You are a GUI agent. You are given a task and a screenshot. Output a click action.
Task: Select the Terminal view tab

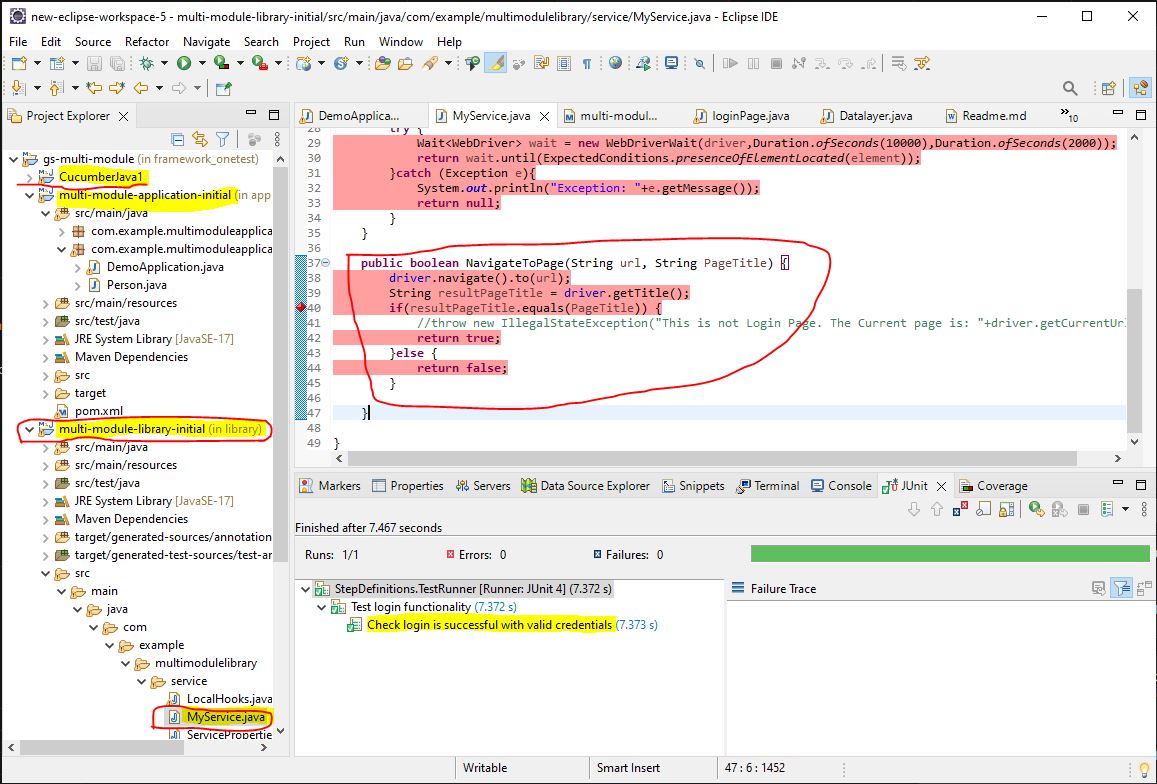point(775,485)
